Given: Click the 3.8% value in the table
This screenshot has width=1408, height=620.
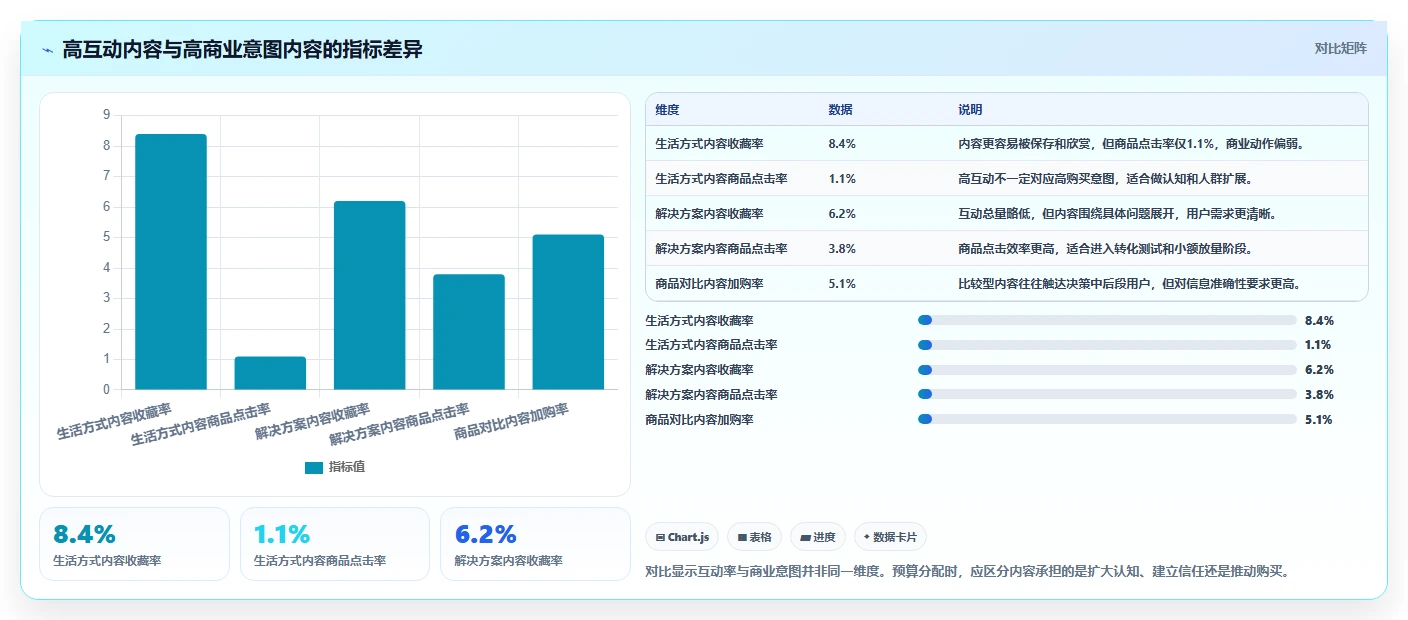Looking at the screenshot, I should [842, 249].
